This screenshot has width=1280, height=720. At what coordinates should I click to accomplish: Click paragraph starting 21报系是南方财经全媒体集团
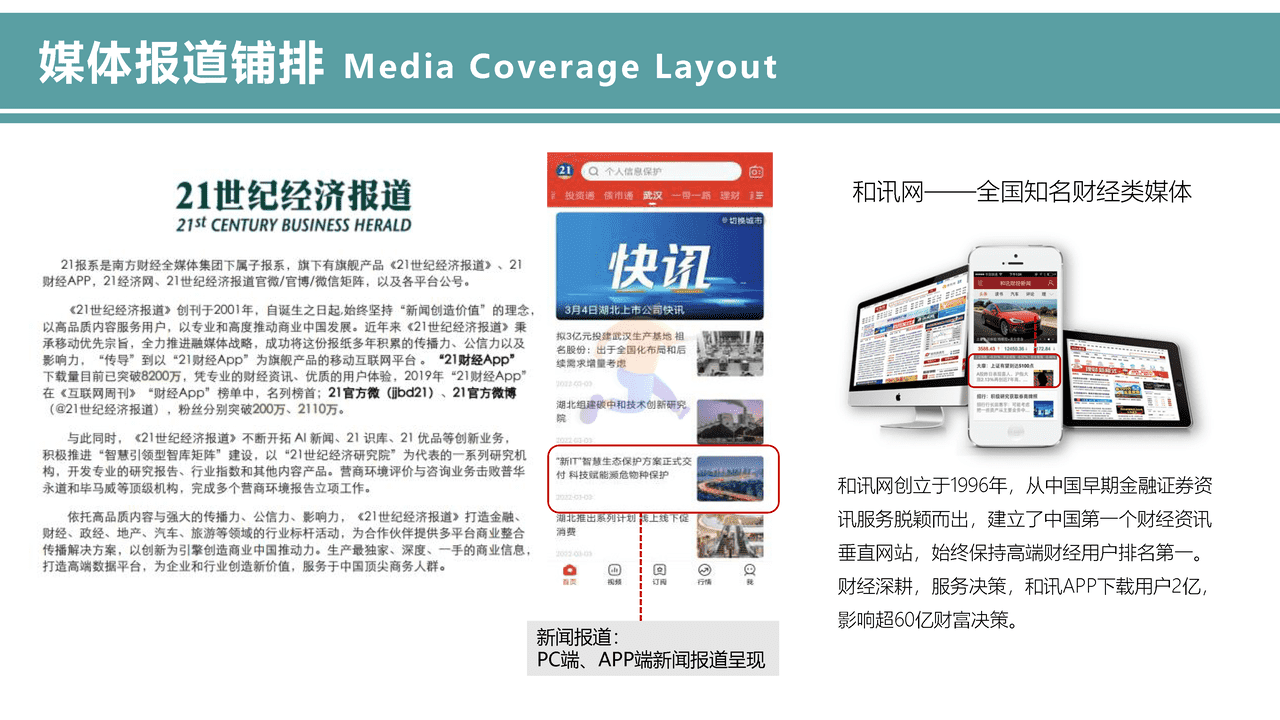(x=283, y=273)
